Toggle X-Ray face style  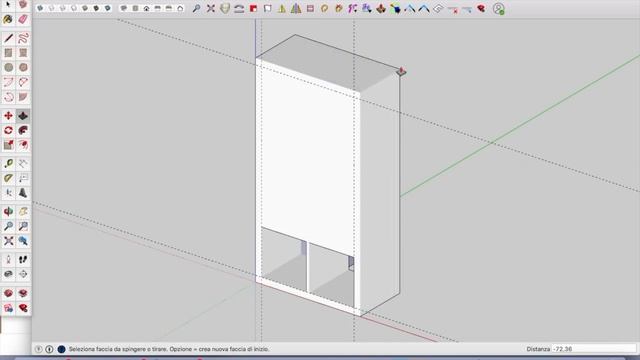pos(40,8)
